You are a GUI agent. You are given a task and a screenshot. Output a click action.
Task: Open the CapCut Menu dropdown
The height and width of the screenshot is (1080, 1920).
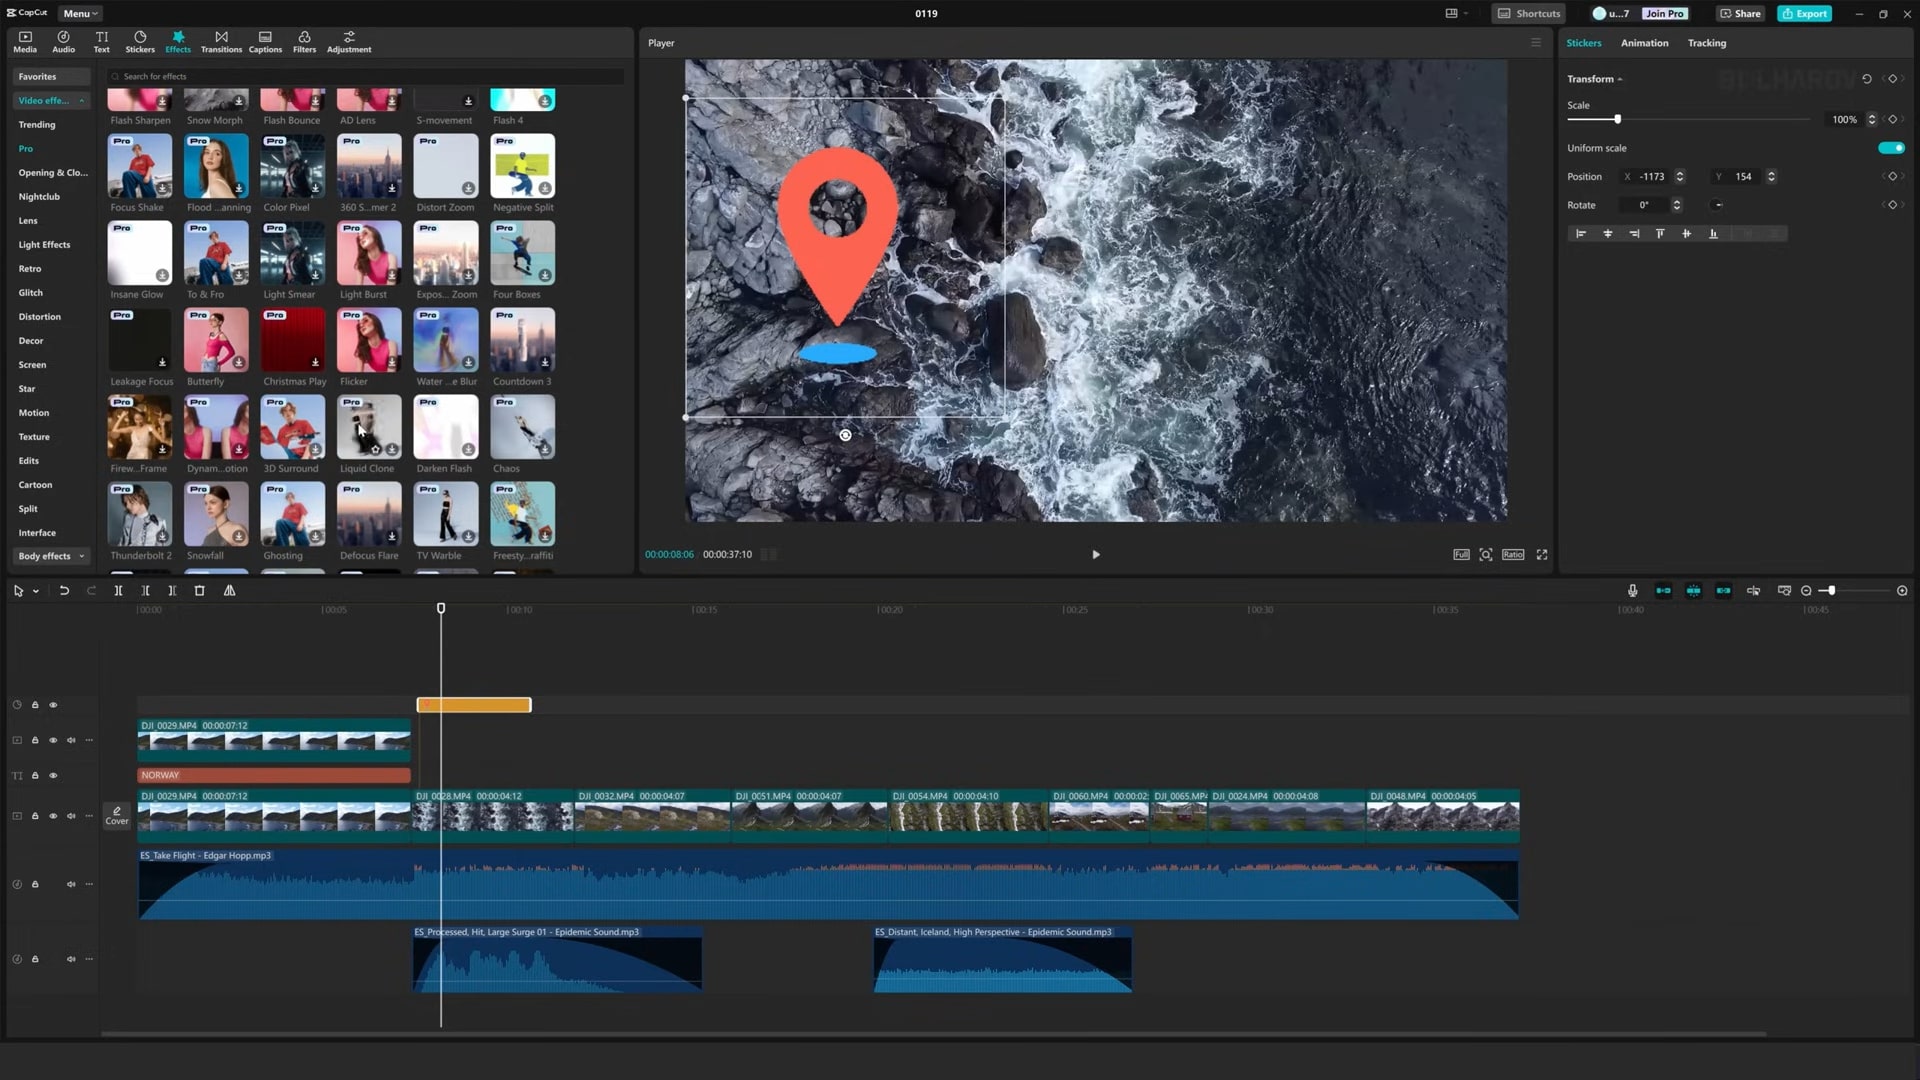[80, 13]
